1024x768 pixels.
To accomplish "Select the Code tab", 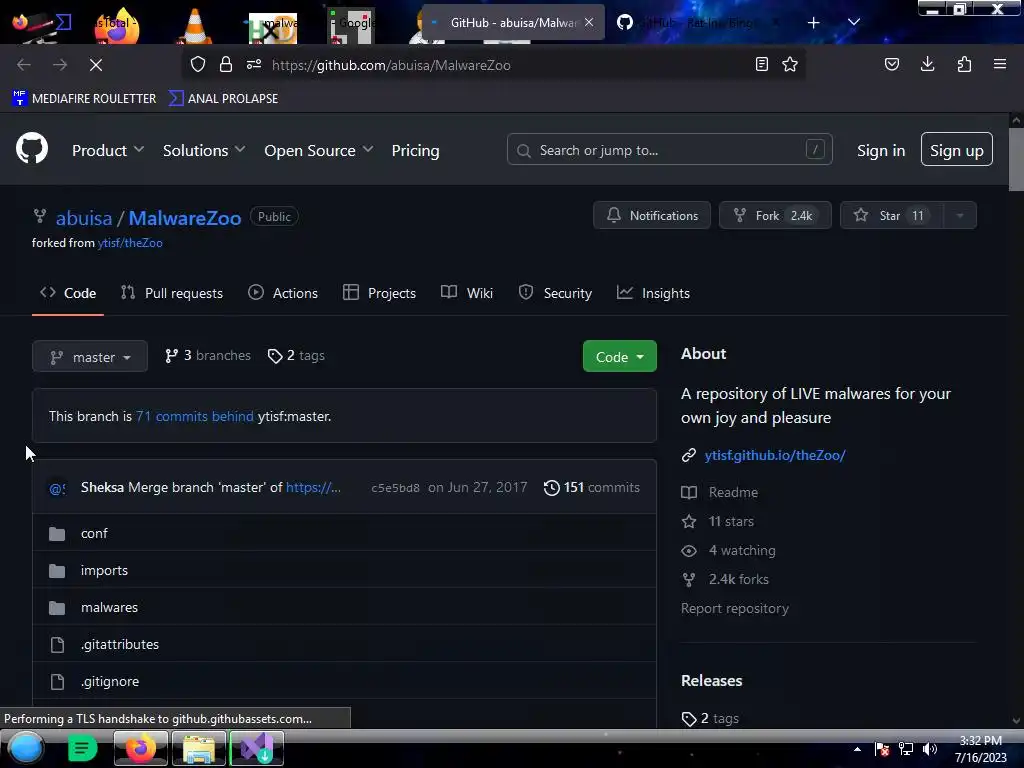I will click(x=68, y=293).
